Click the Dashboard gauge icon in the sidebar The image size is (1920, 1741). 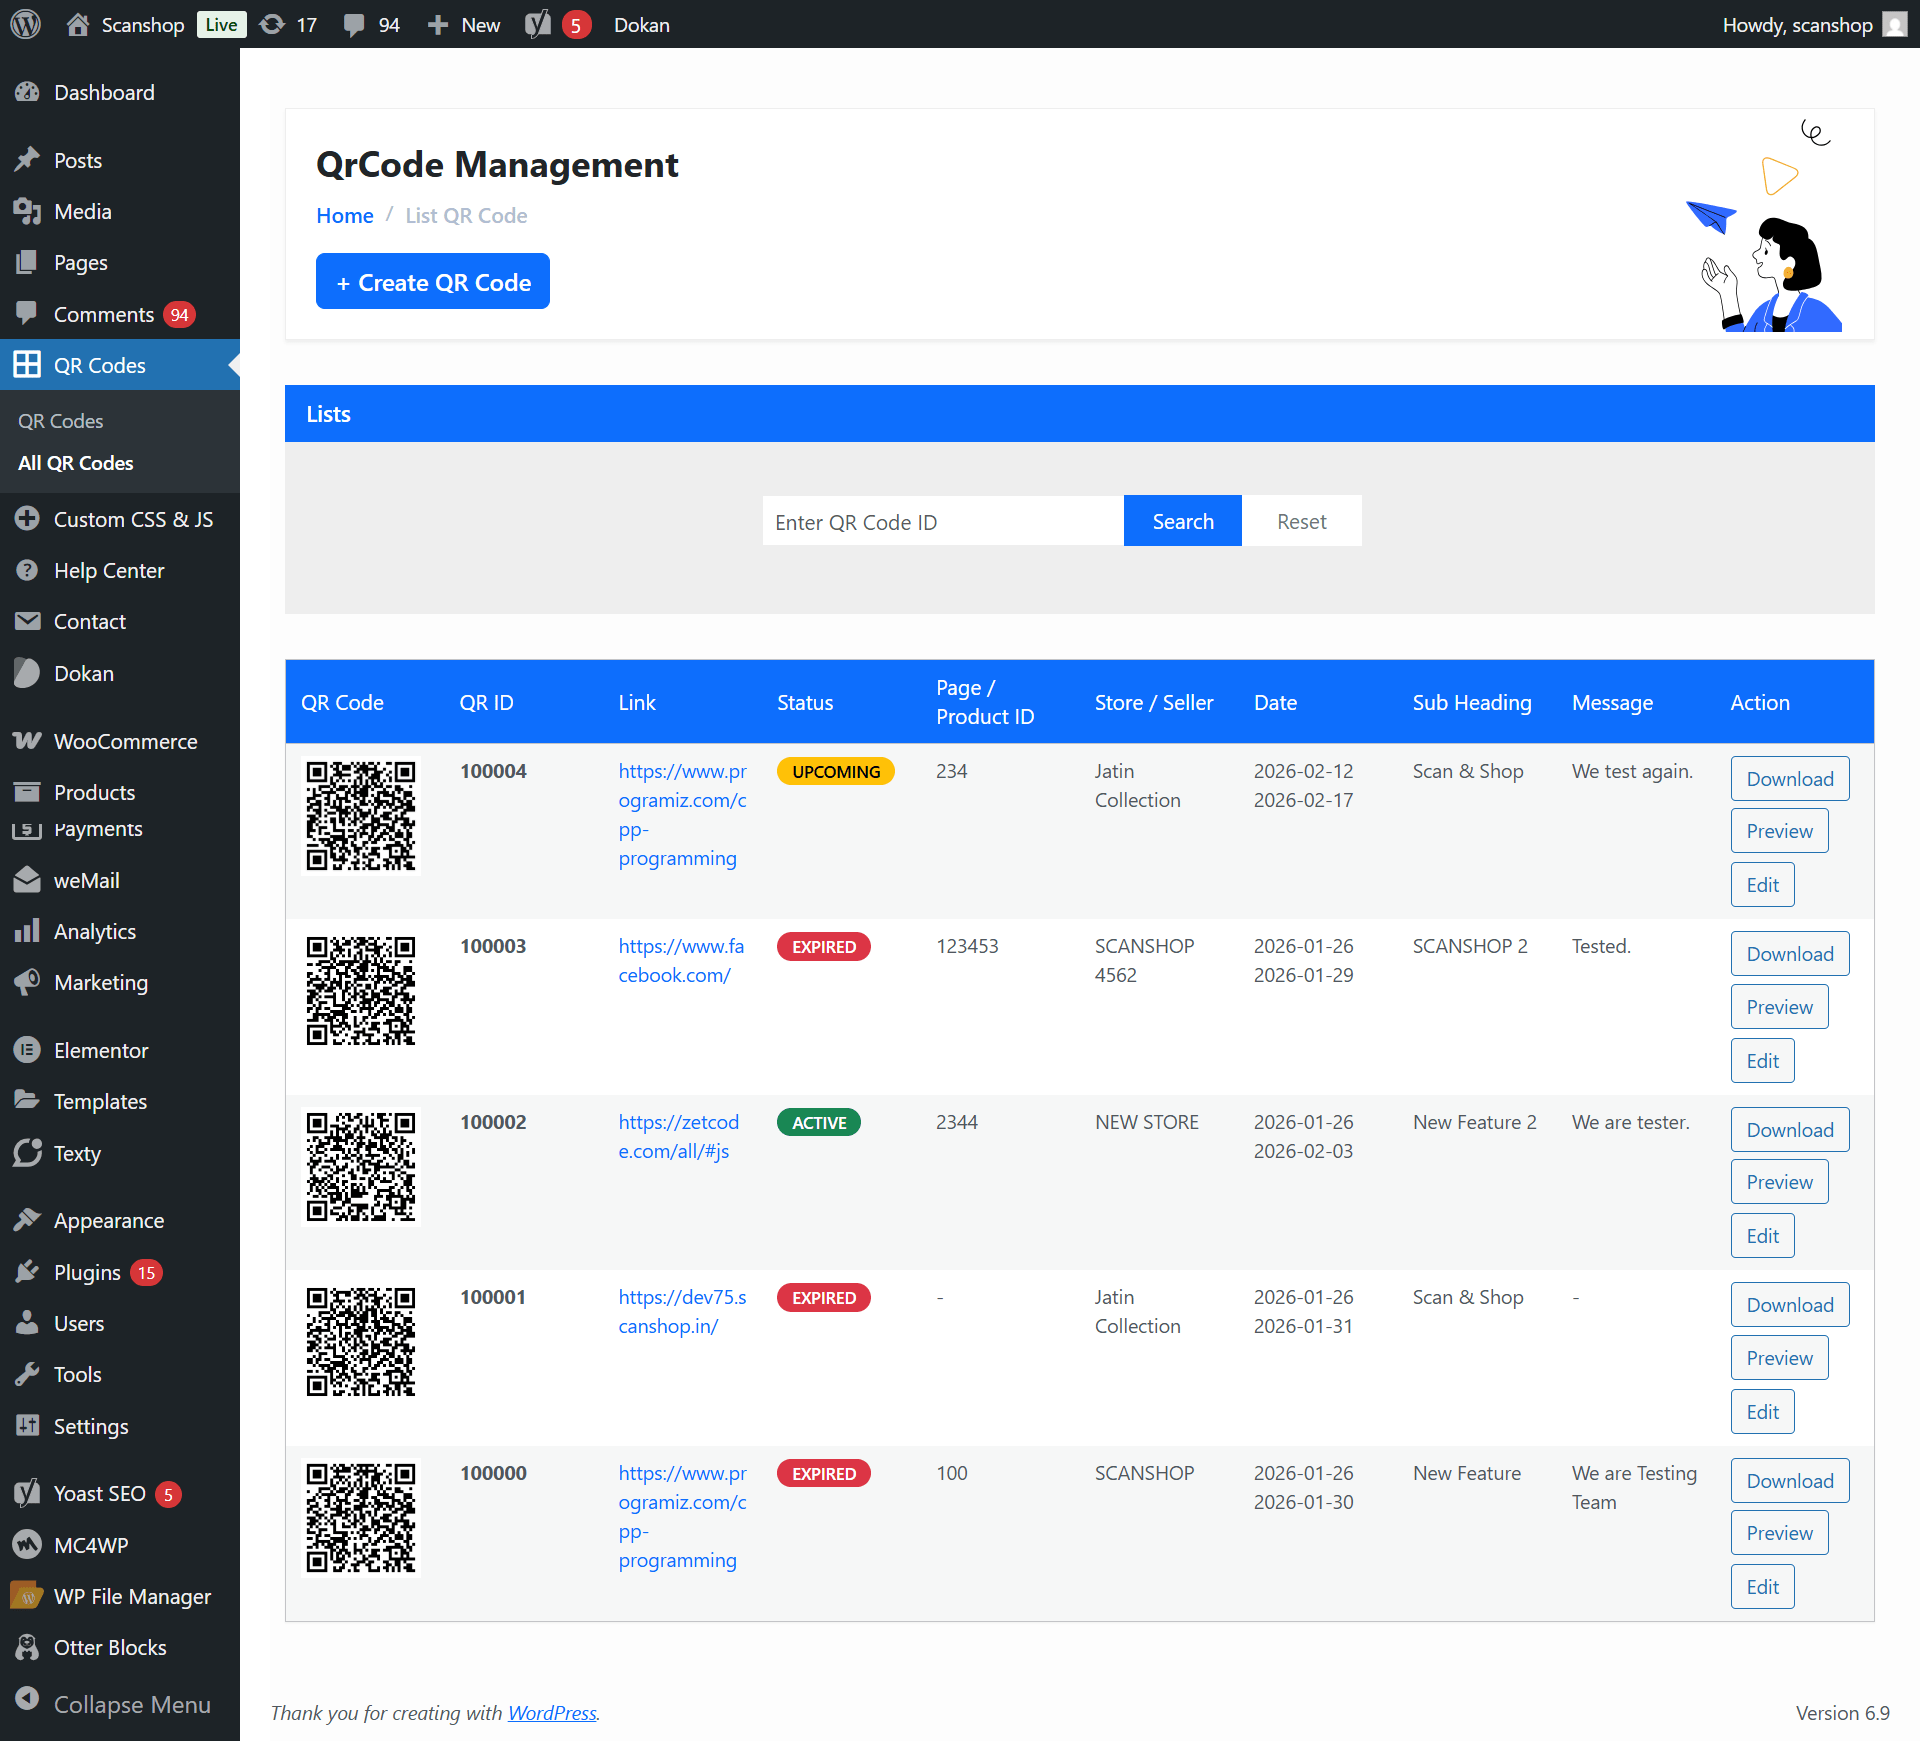pos(27,92)
